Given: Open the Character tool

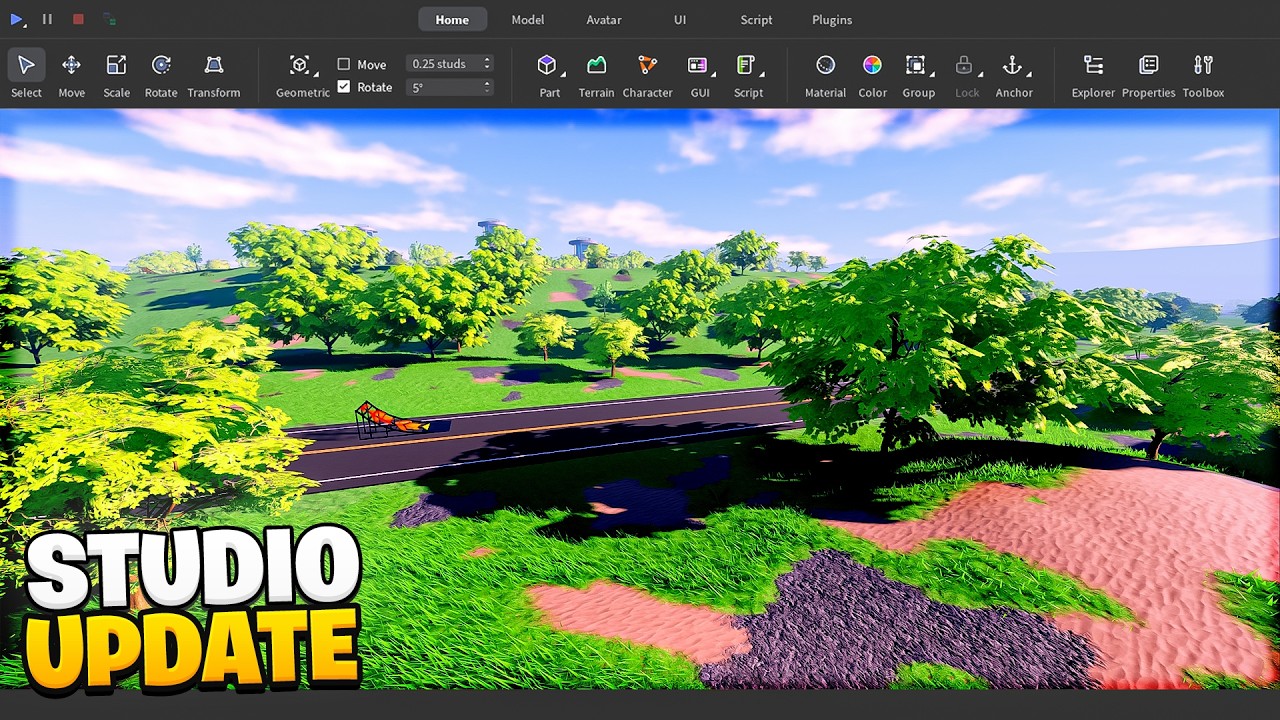Looking at the screenshot, I should [647, 75].
